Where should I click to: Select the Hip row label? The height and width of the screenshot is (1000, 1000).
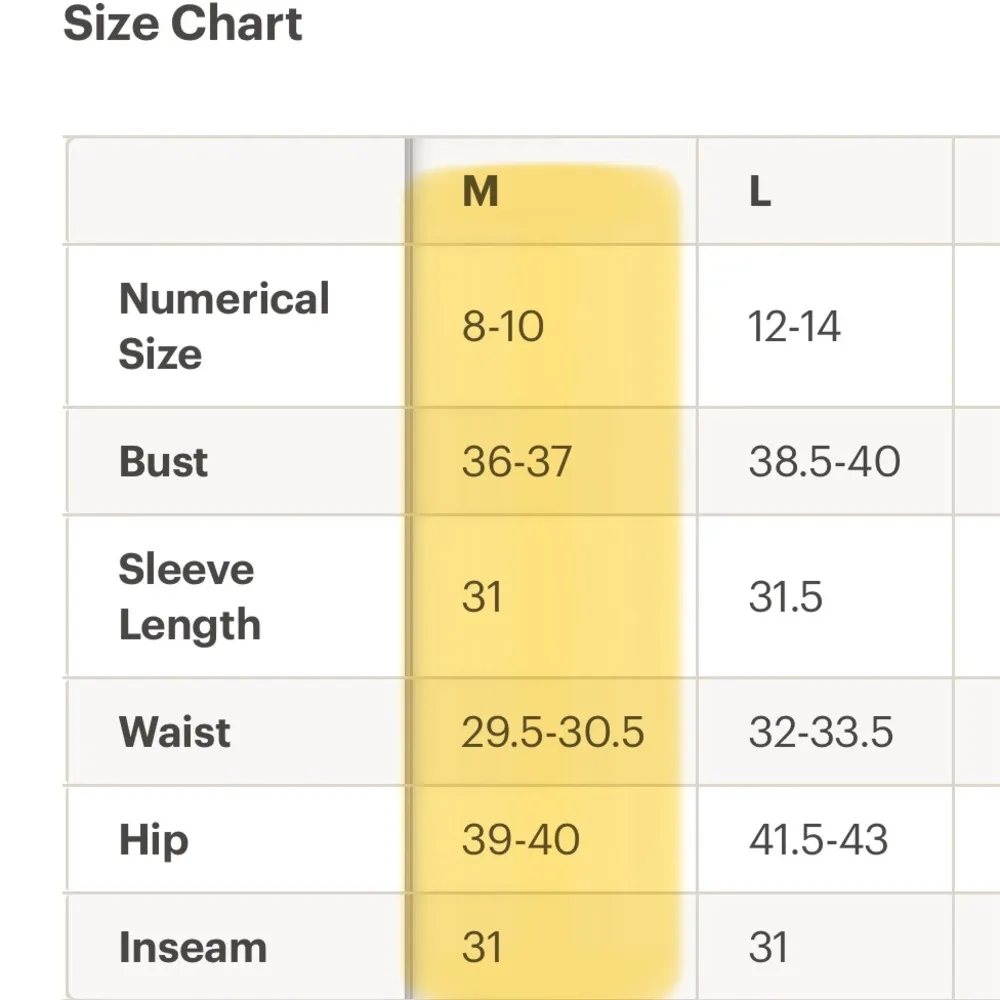(x=153, y=840)
